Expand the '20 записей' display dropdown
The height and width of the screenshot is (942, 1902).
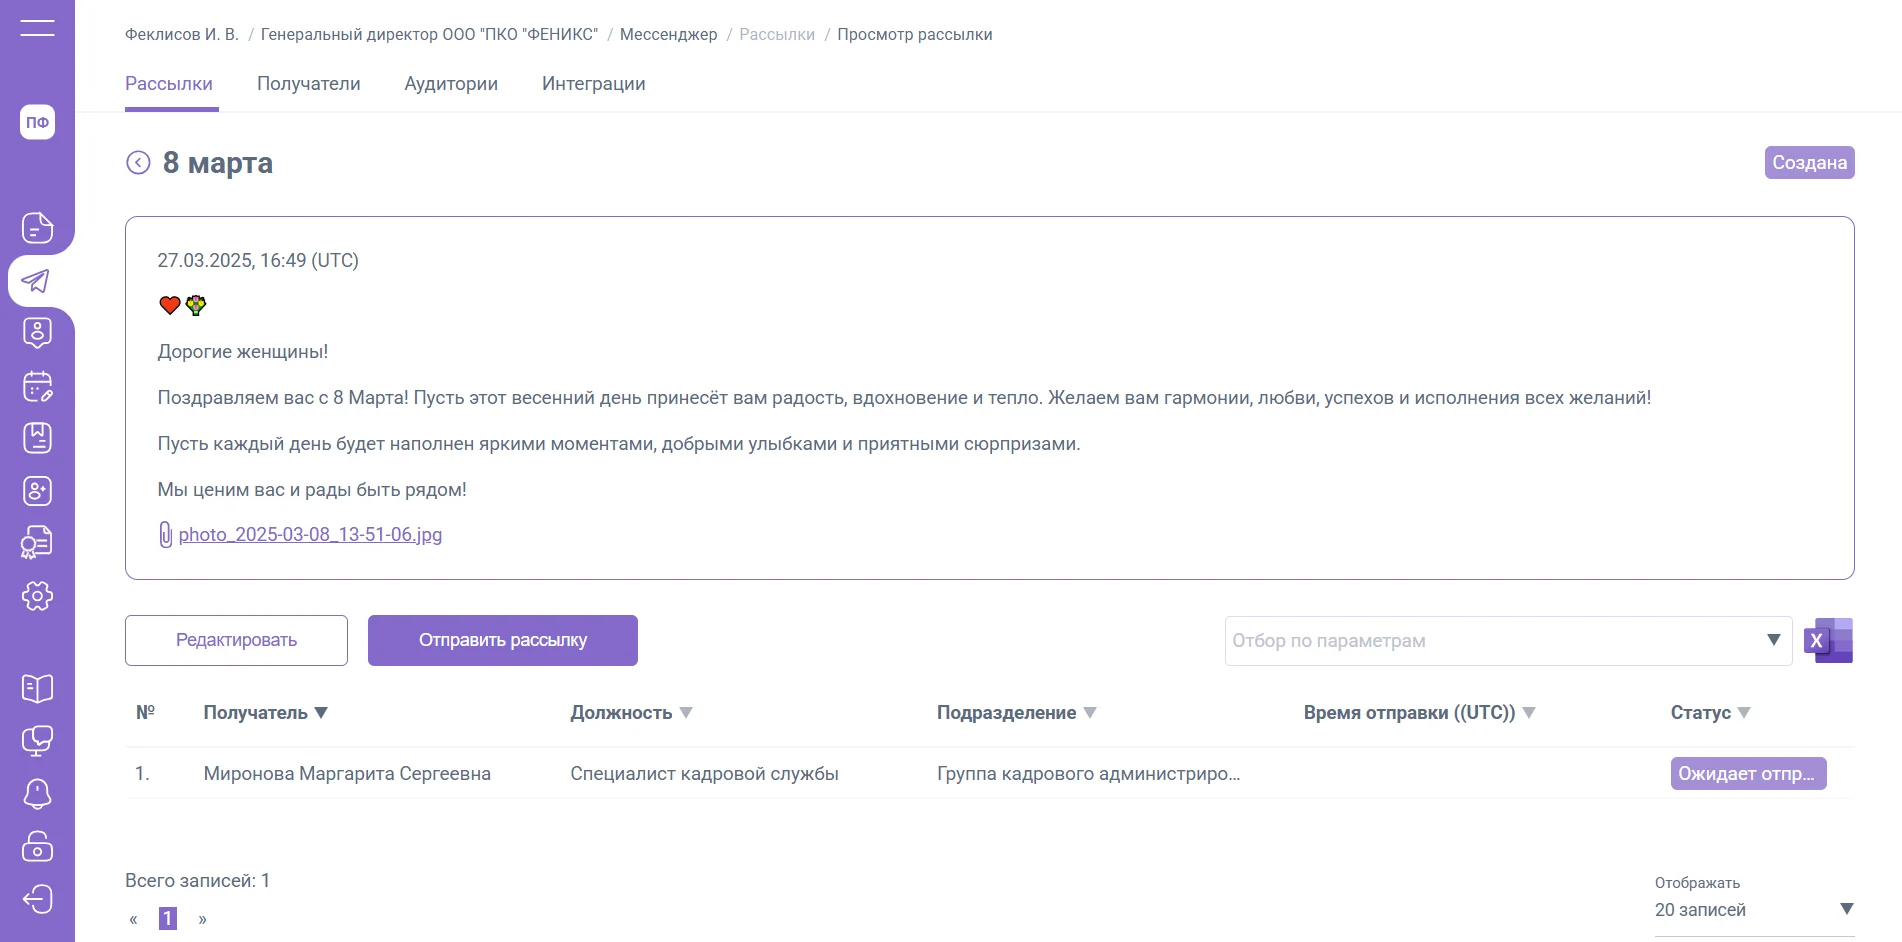coord(1753,910)
